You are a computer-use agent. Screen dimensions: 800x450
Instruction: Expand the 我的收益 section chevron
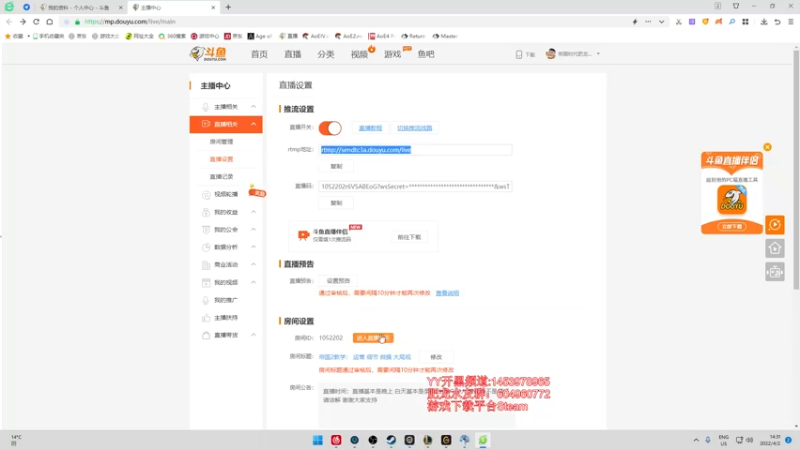point(253,212)
